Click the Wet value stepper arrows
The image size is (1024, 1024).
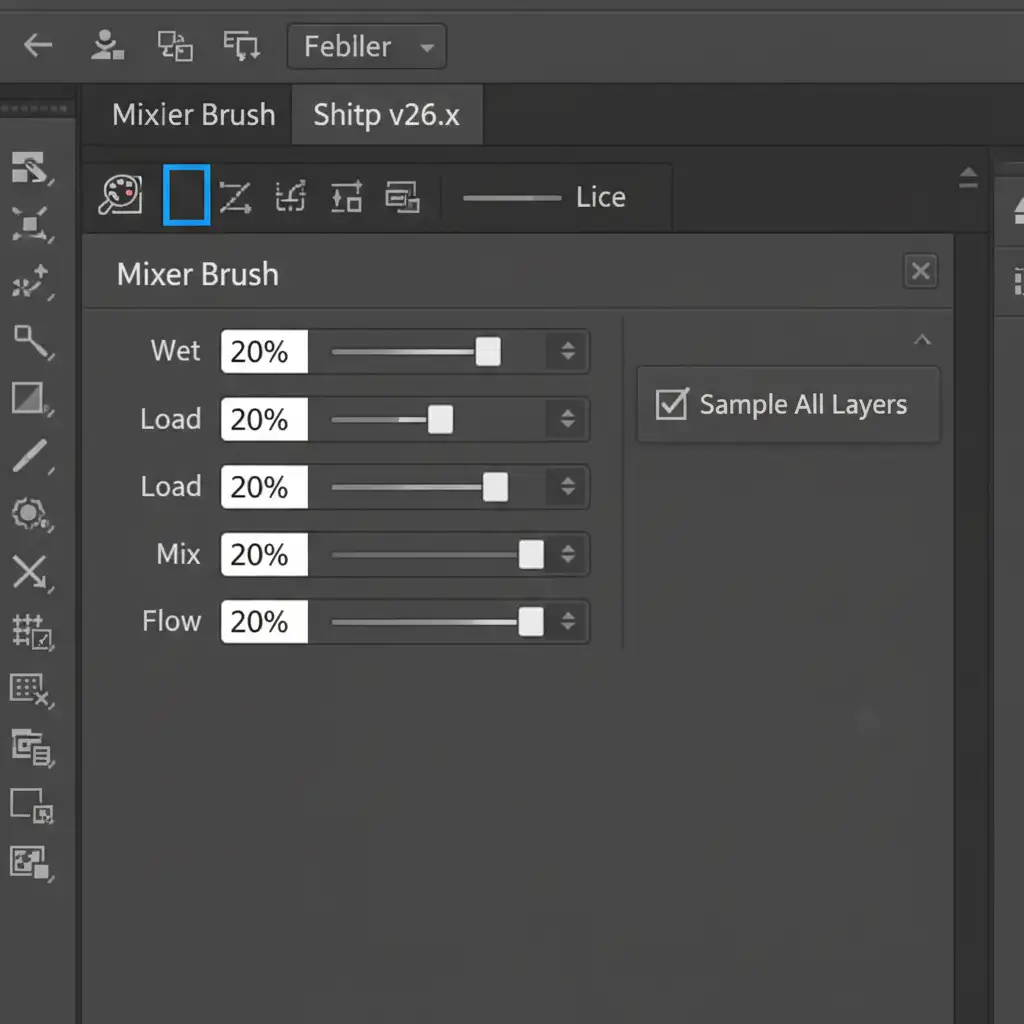567,352
